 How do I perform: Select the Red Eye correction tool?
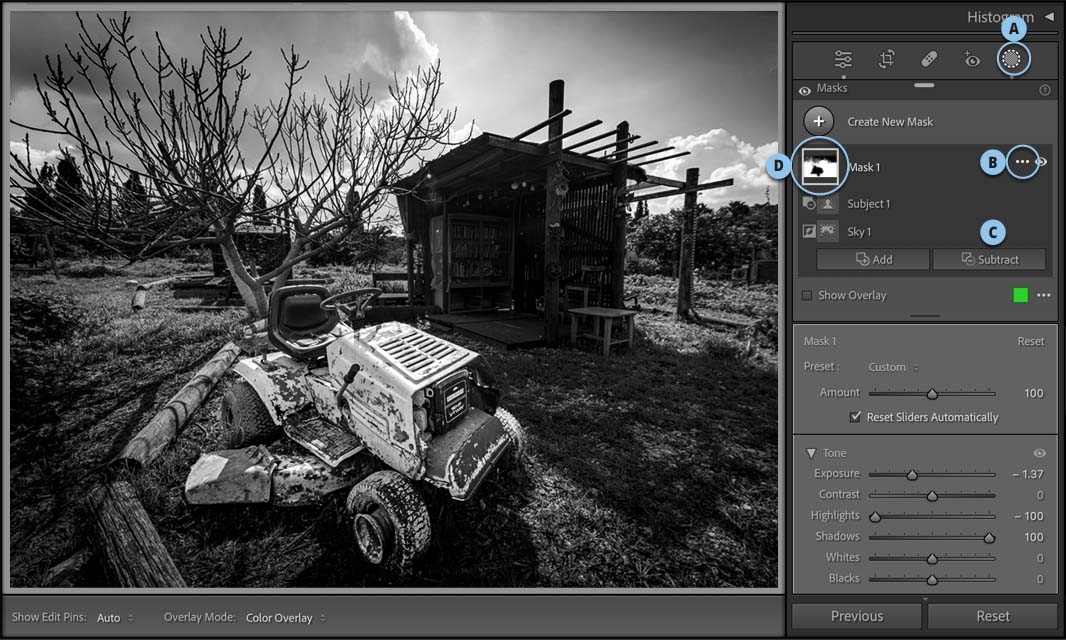972,59
